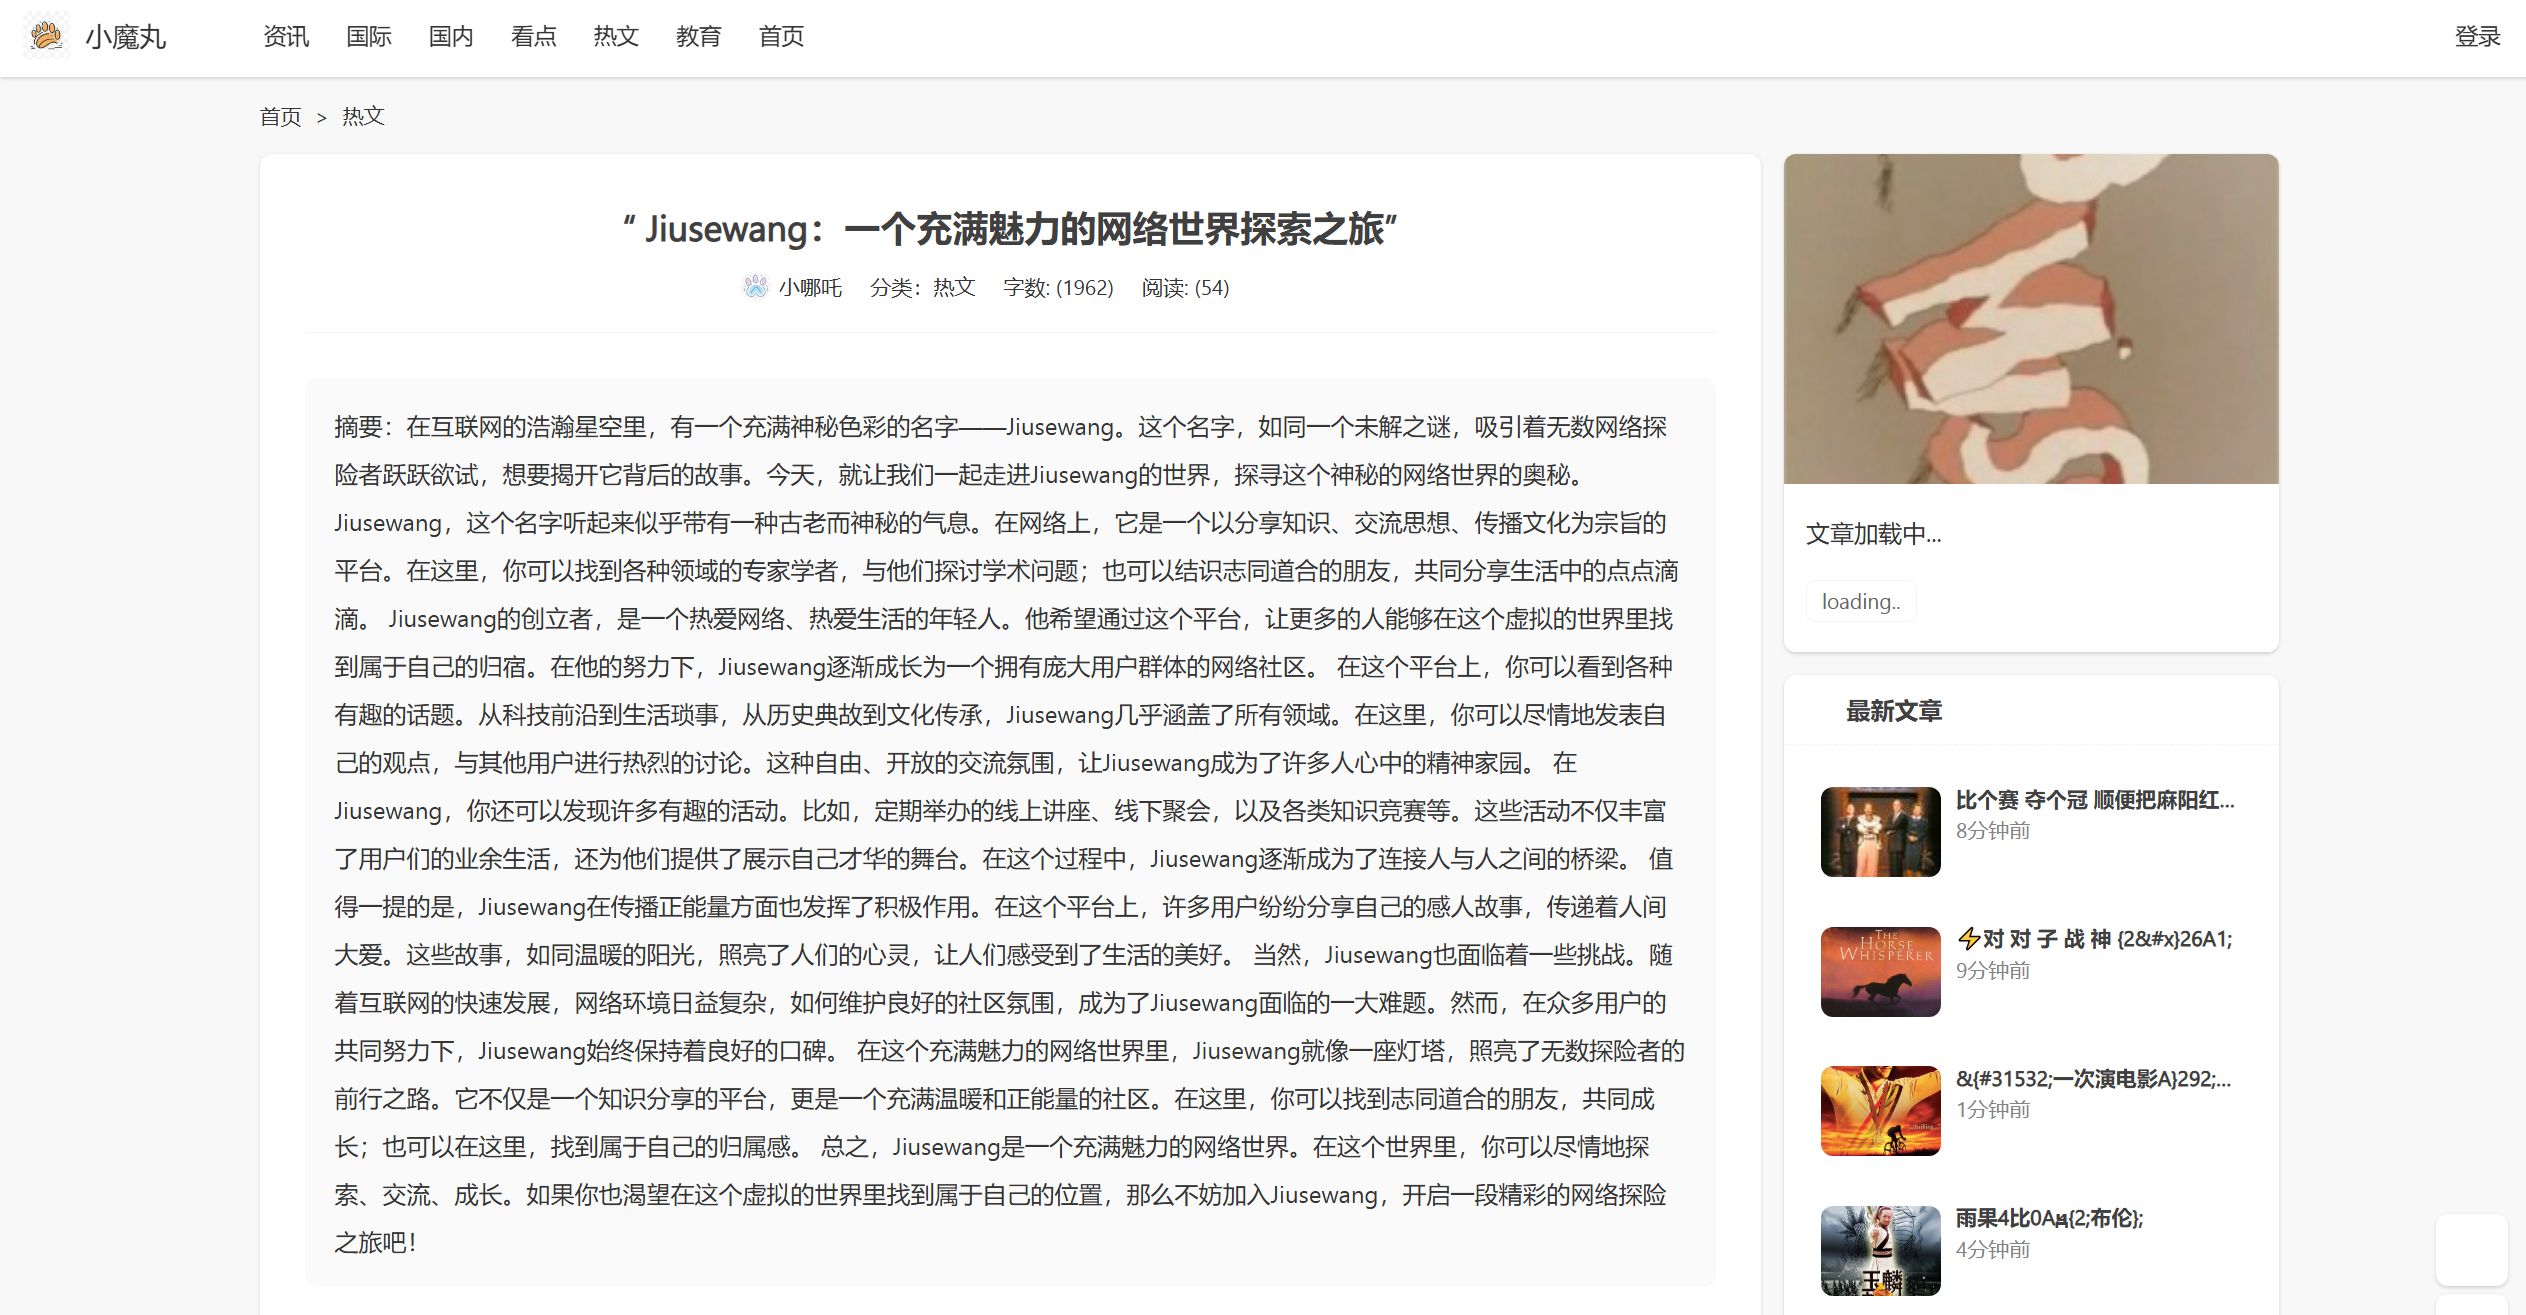Go to 首页 via the breadcrumb
This screenshot has height=1315, width=2526.
pyautogui.click(x=280, y=117)
